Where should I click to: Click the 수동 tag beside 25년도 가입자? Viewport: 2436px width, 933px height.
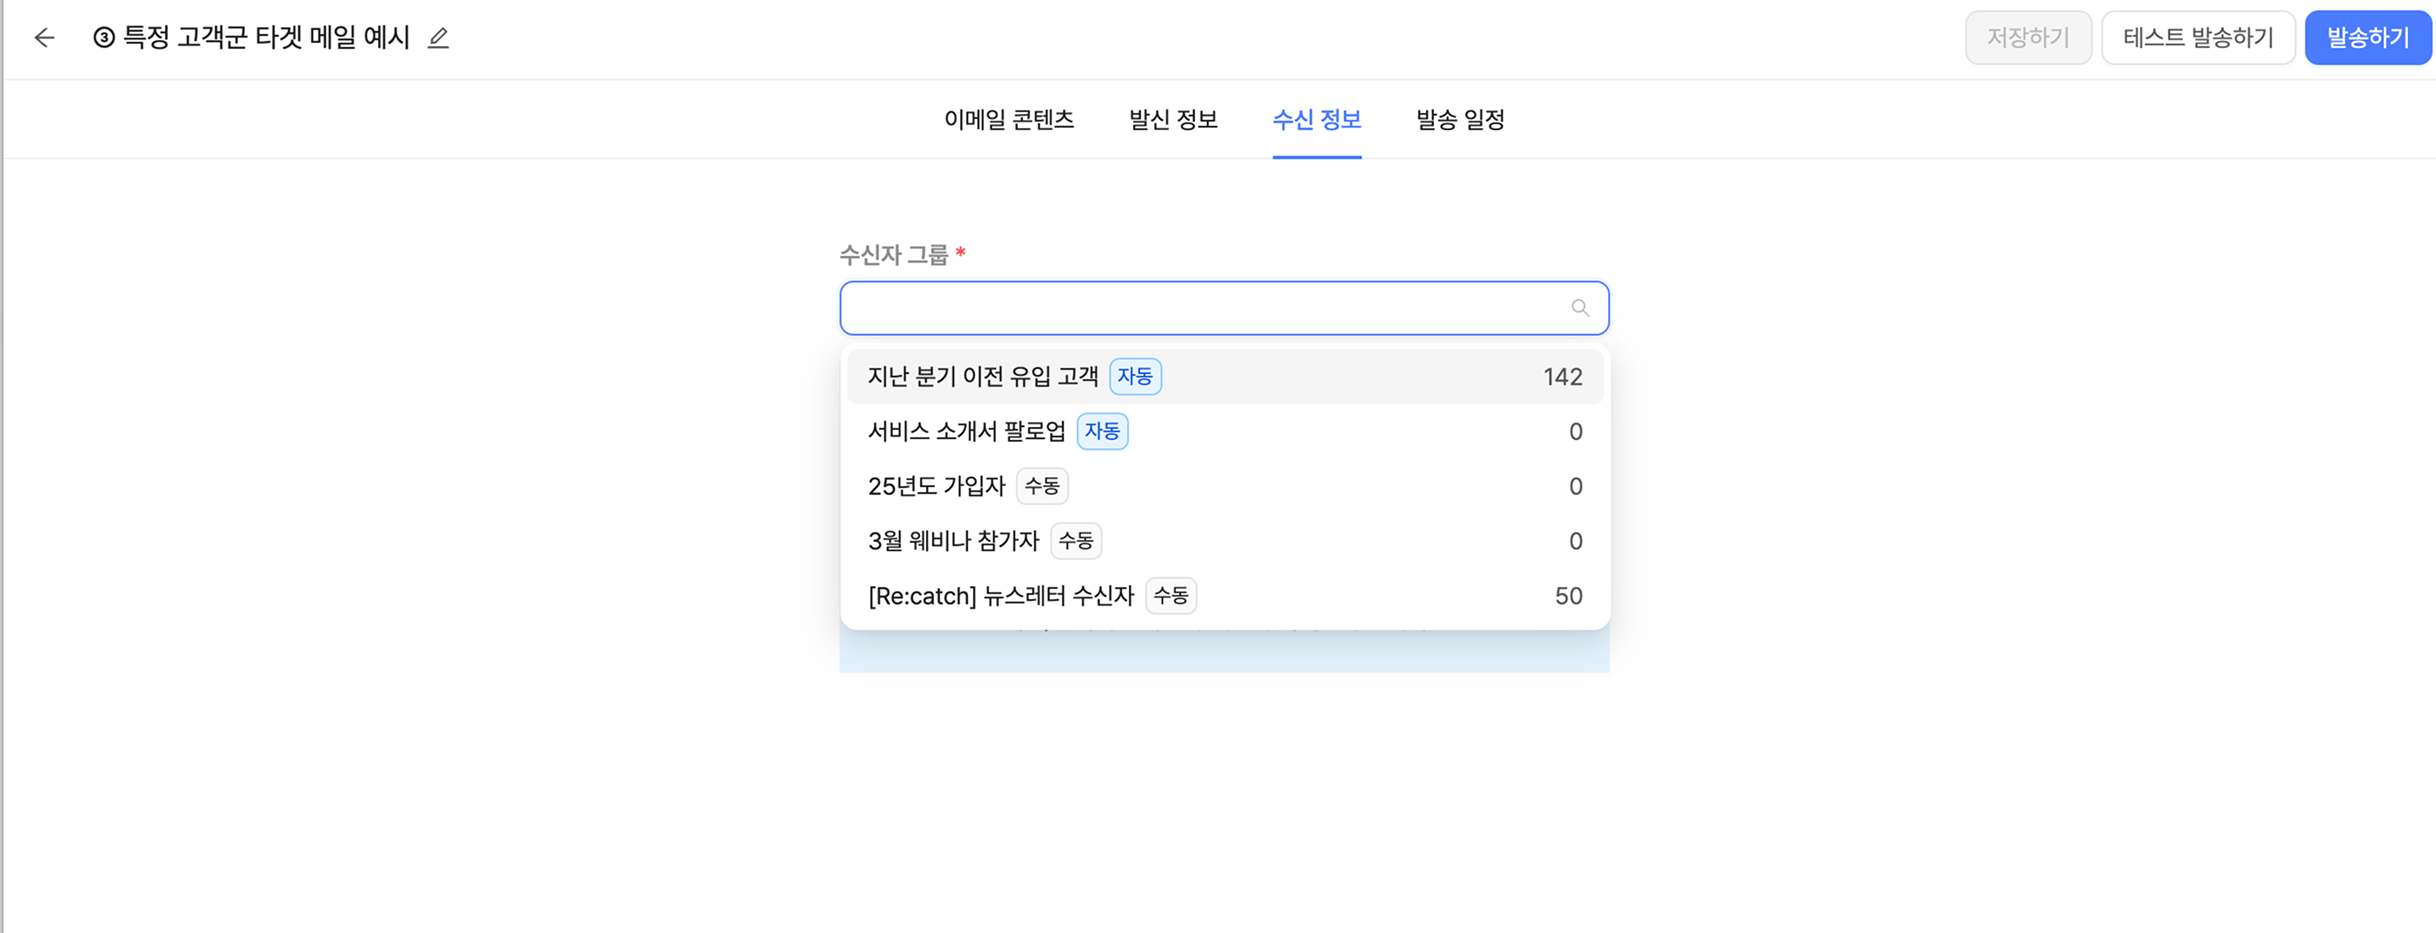pyautogui.click(x=1042, y=487)
